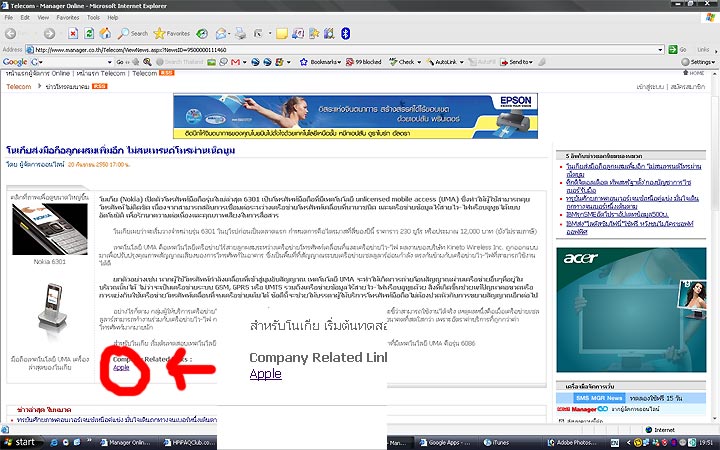Screen dimensions: 720x450
Task: Open the Google toolbar logo
Action: point(15,62)
